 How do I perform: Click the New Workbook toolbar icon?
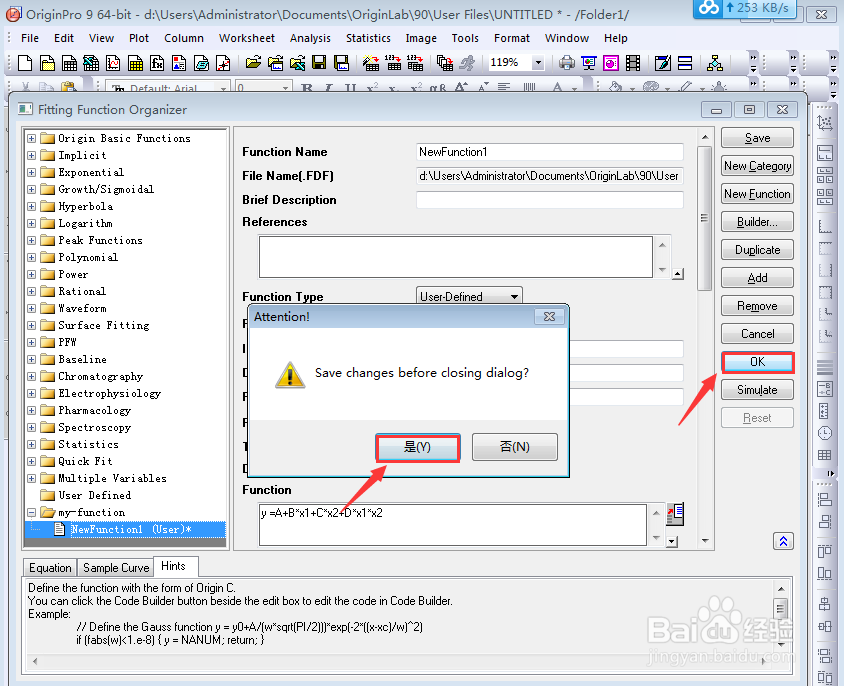[x=69, y=63]
